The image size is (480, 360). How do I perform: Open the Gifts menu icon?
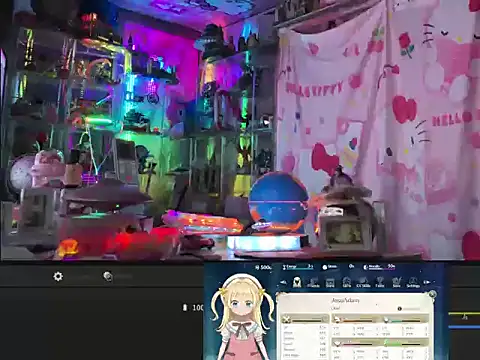(347, 283)
